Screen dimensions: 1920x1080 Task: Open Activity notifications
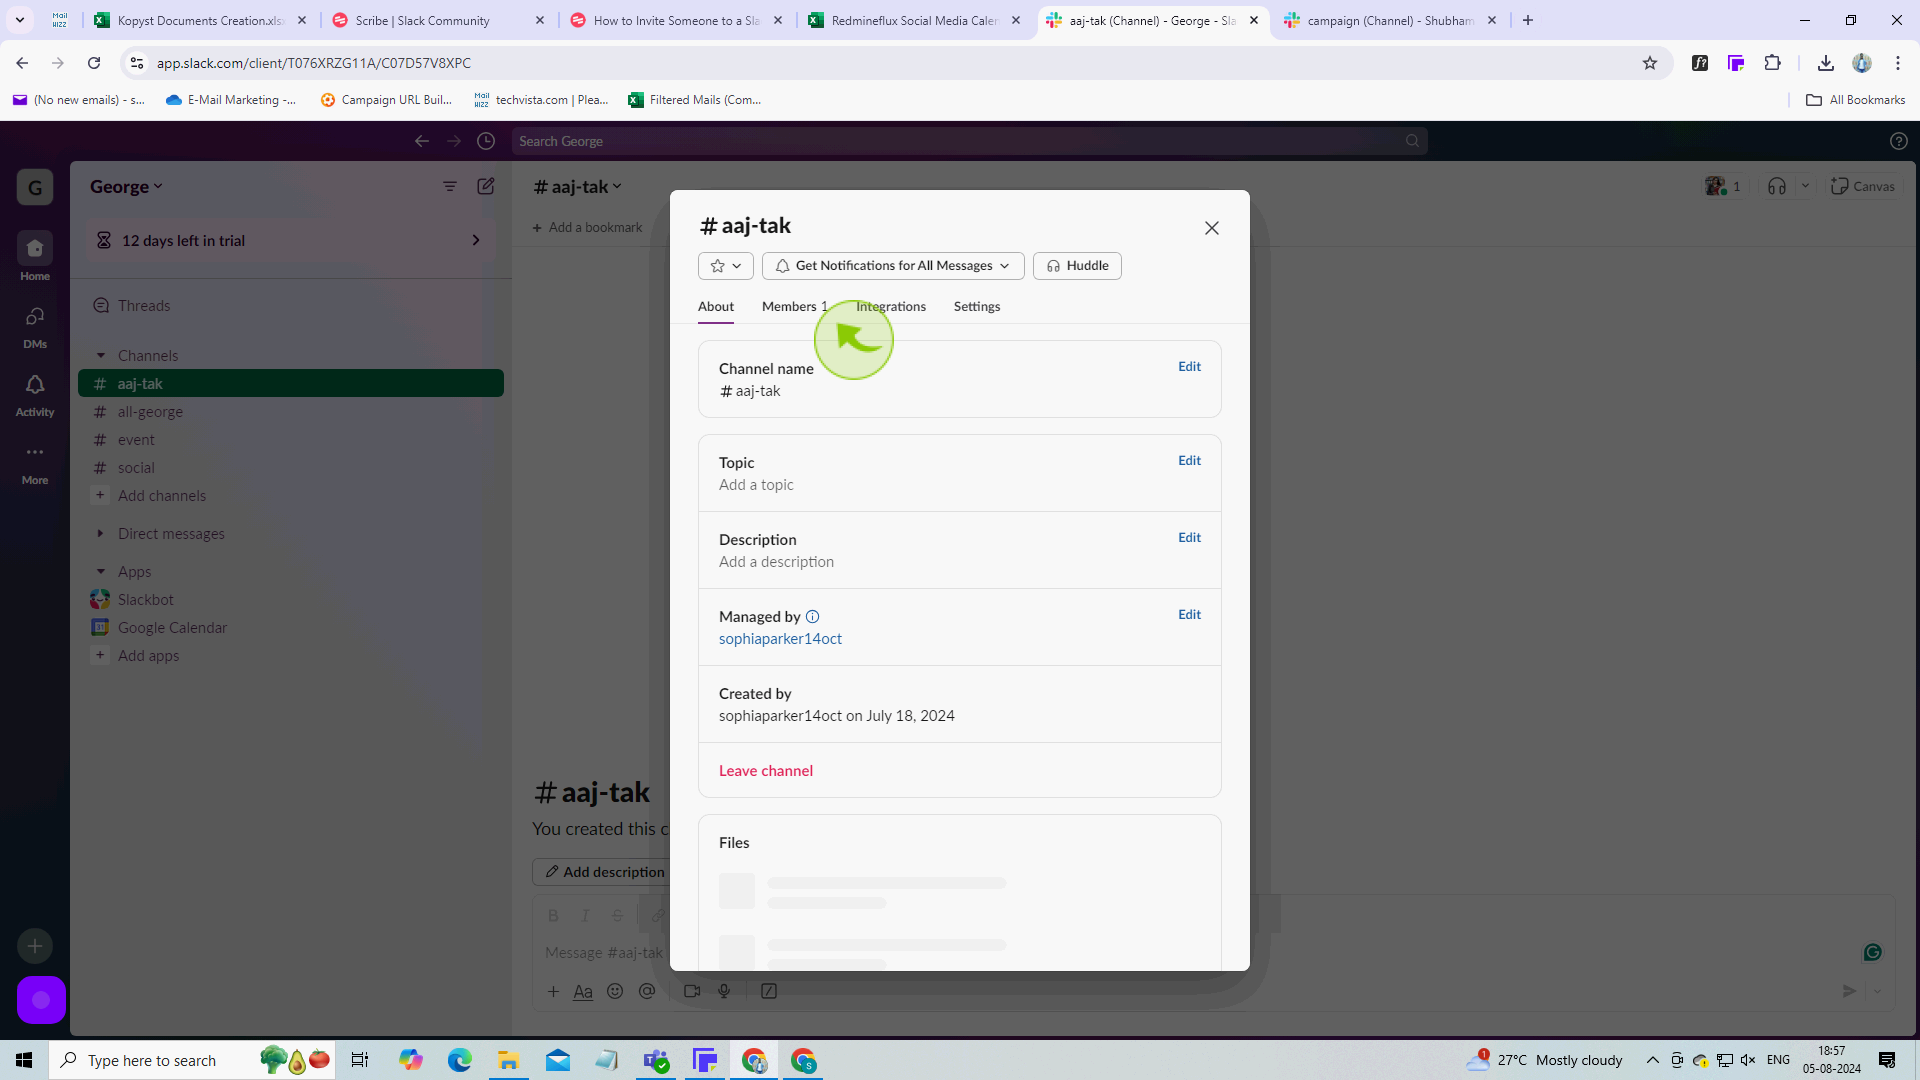(x=35, y=394)
